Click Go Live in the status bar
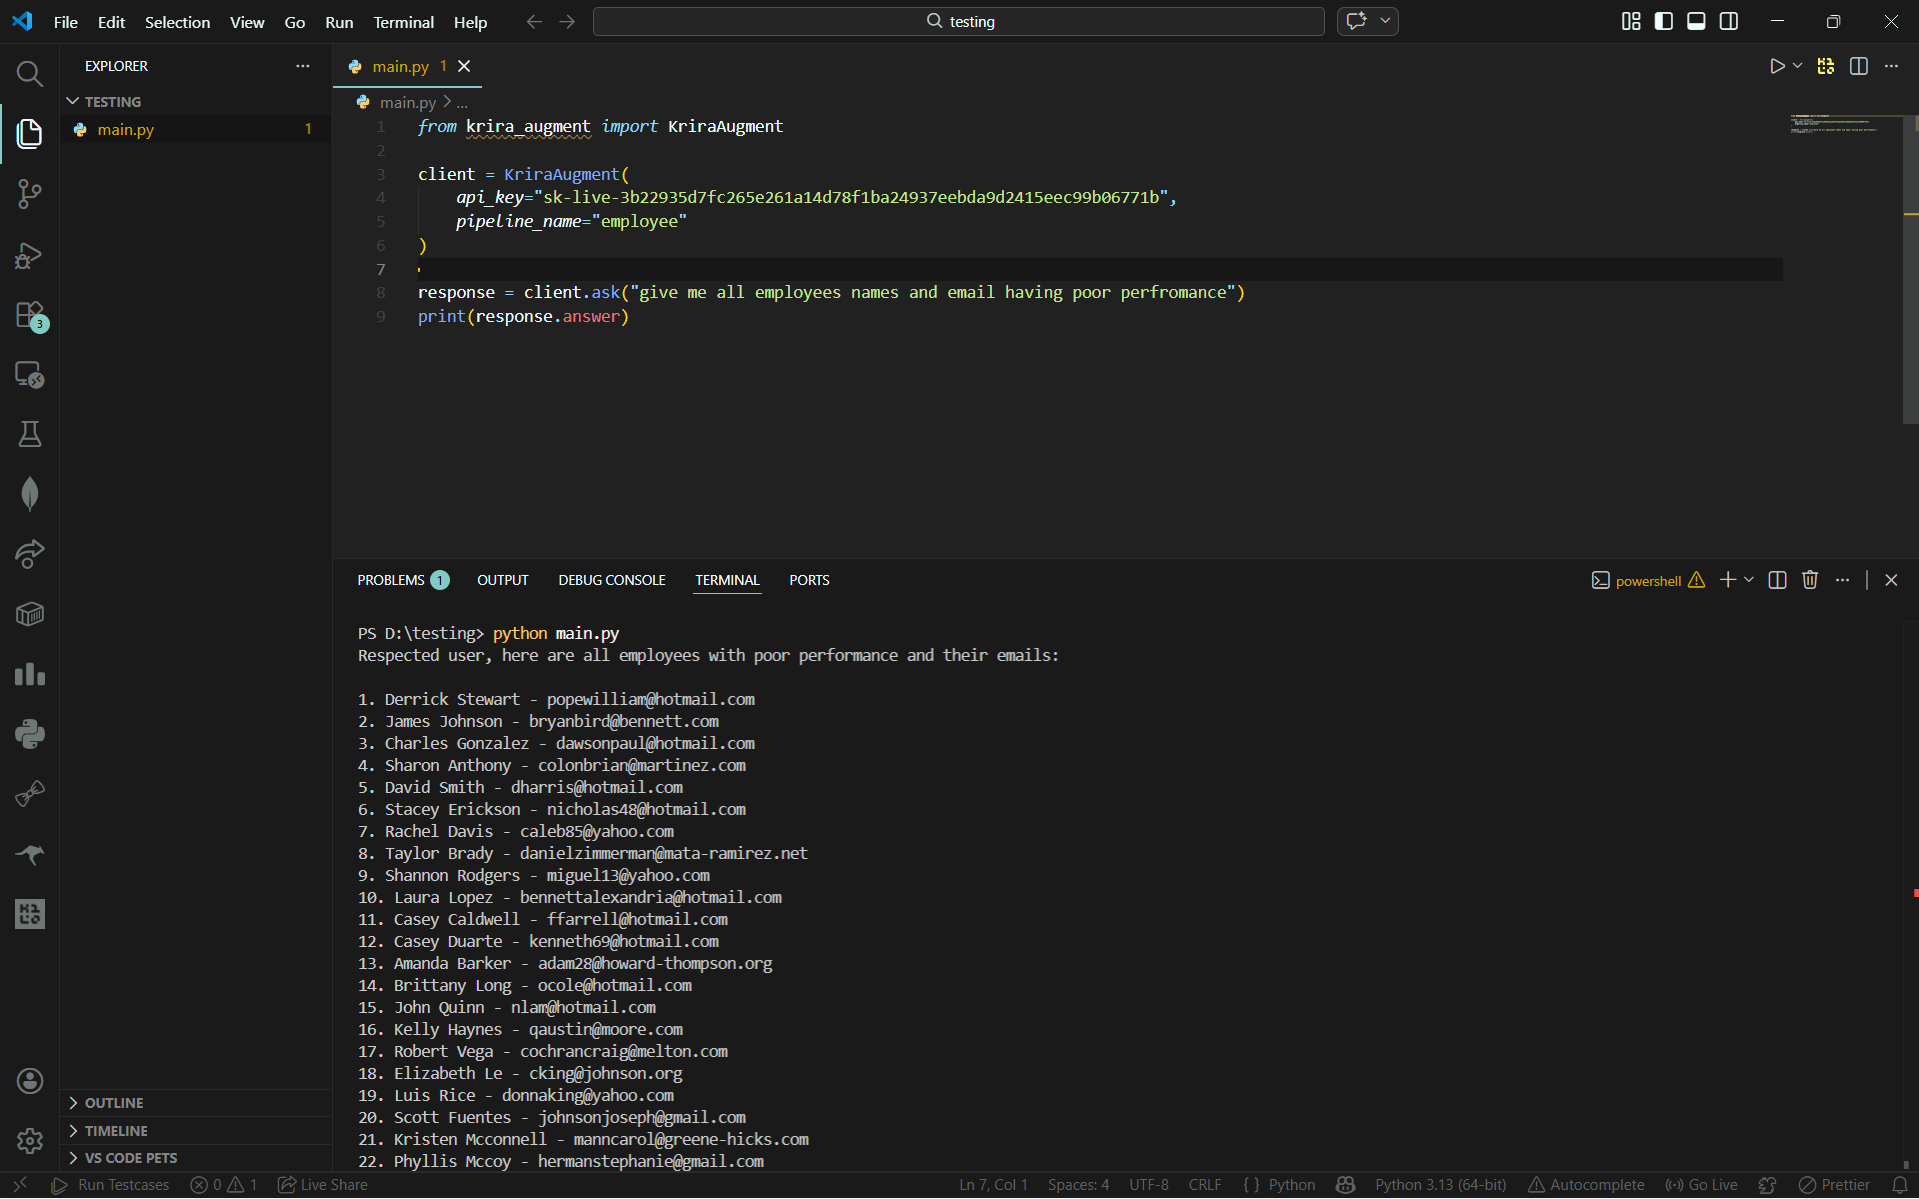Image resolution: width=1919 pixels, height=1199 pixels. coord(1701,1185)
